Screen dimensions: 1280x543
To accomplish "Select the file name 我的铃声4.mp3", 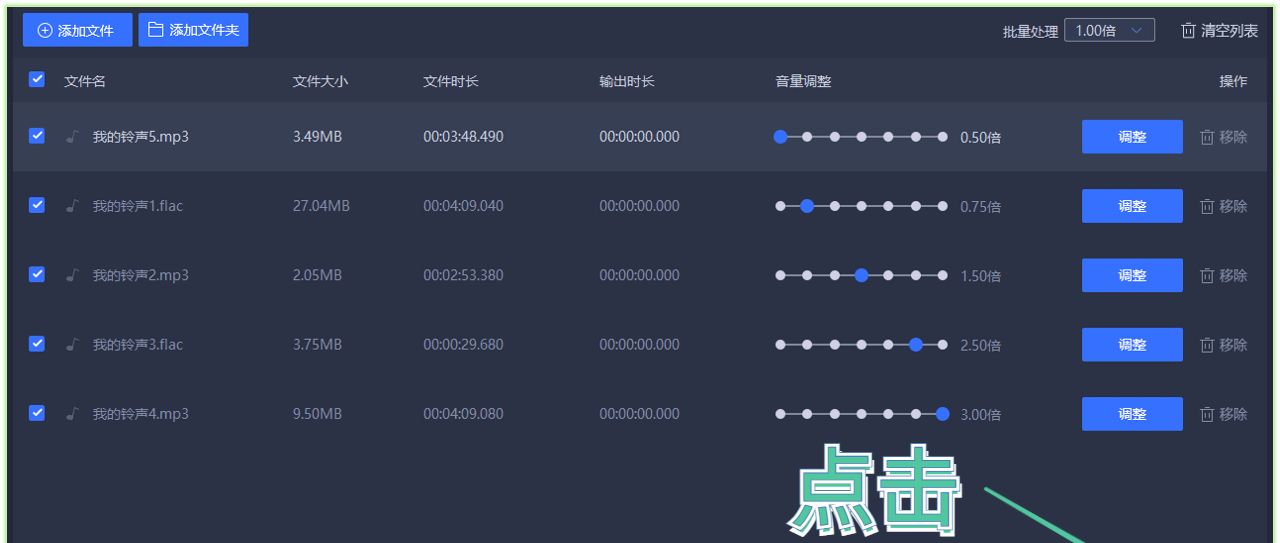I will point(141,413).
